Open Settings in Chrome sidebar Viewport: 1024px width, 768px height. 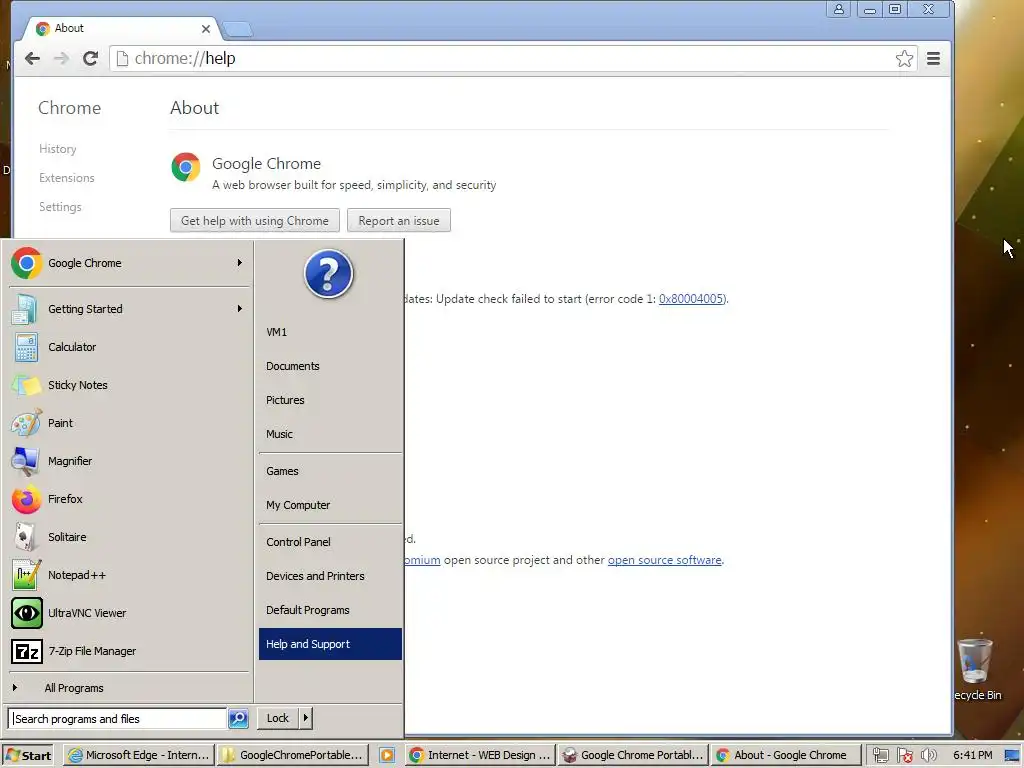[x=60, y=206]
